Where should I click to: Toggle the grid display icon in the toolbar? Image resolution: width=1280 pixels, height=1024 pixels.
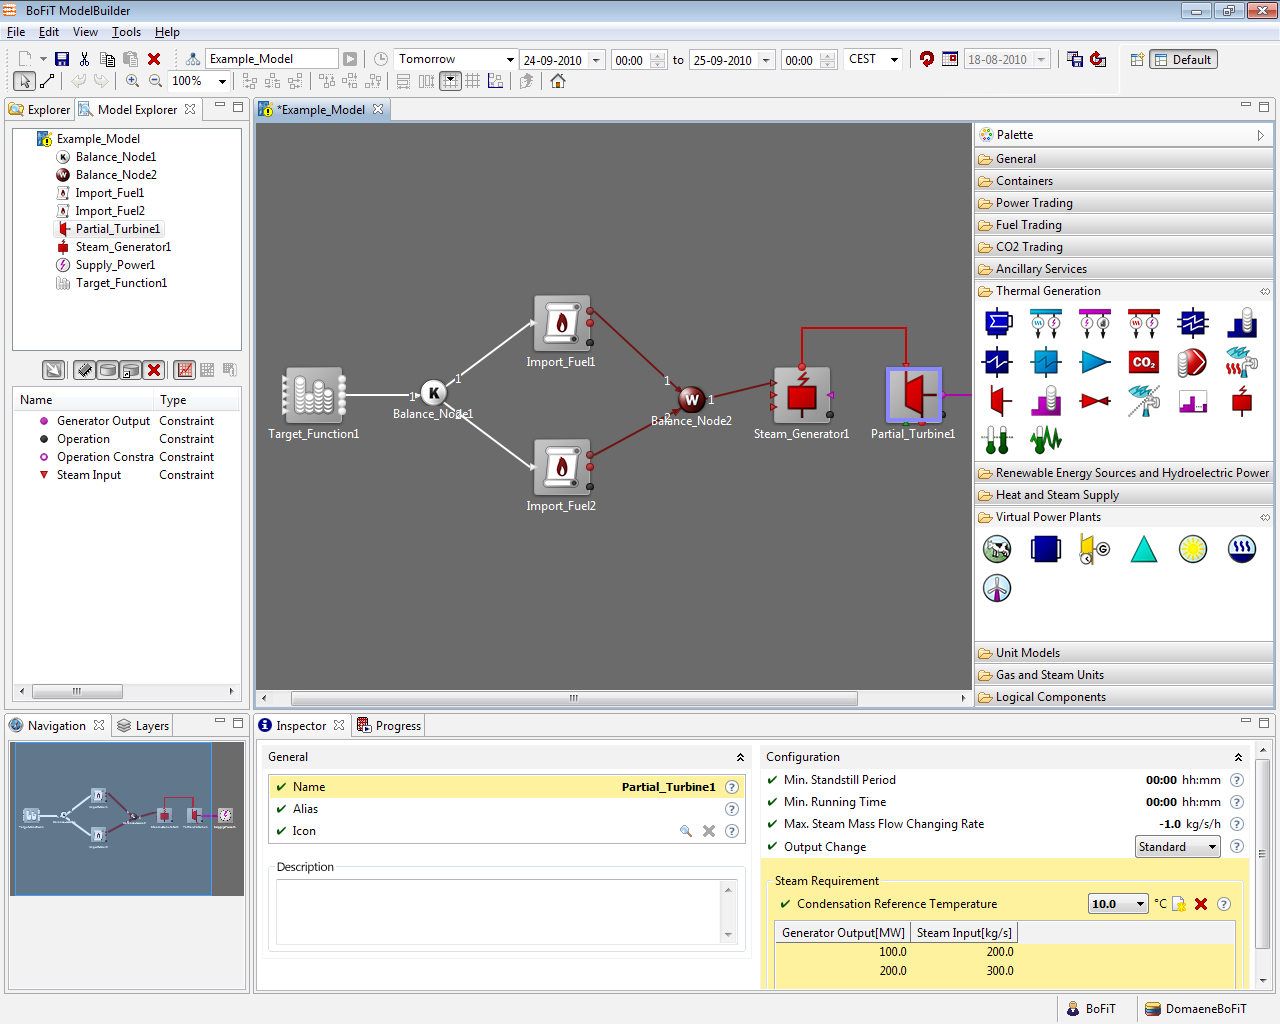pyautogui.click(x=473, y=81)
